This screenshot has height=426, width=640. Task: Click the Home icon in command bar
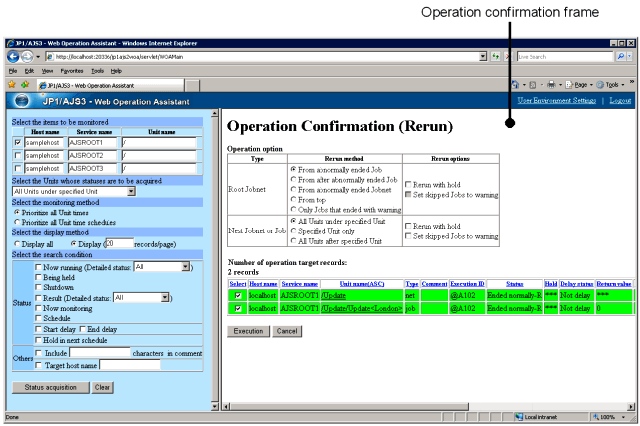click(x=515, y=85)
